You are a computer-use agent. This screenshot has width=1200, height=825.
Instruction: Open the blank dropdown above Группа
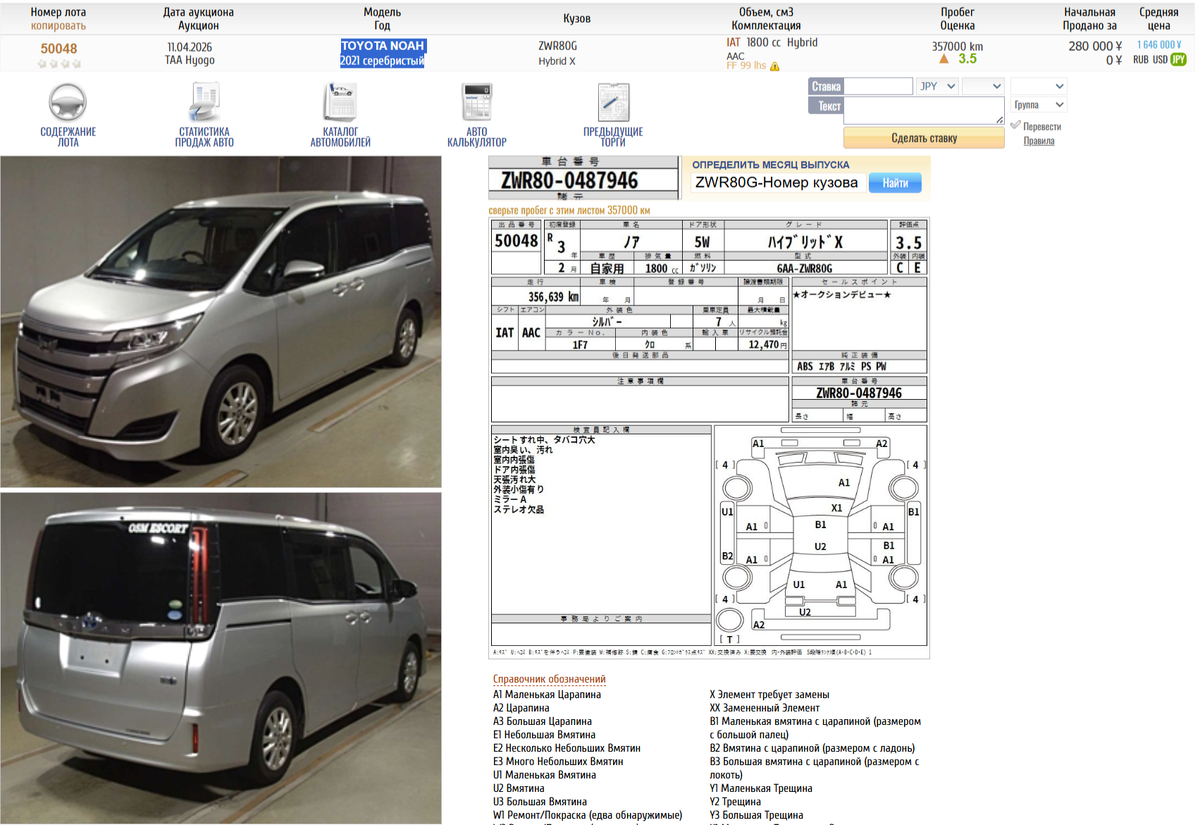coord(1038,86)
